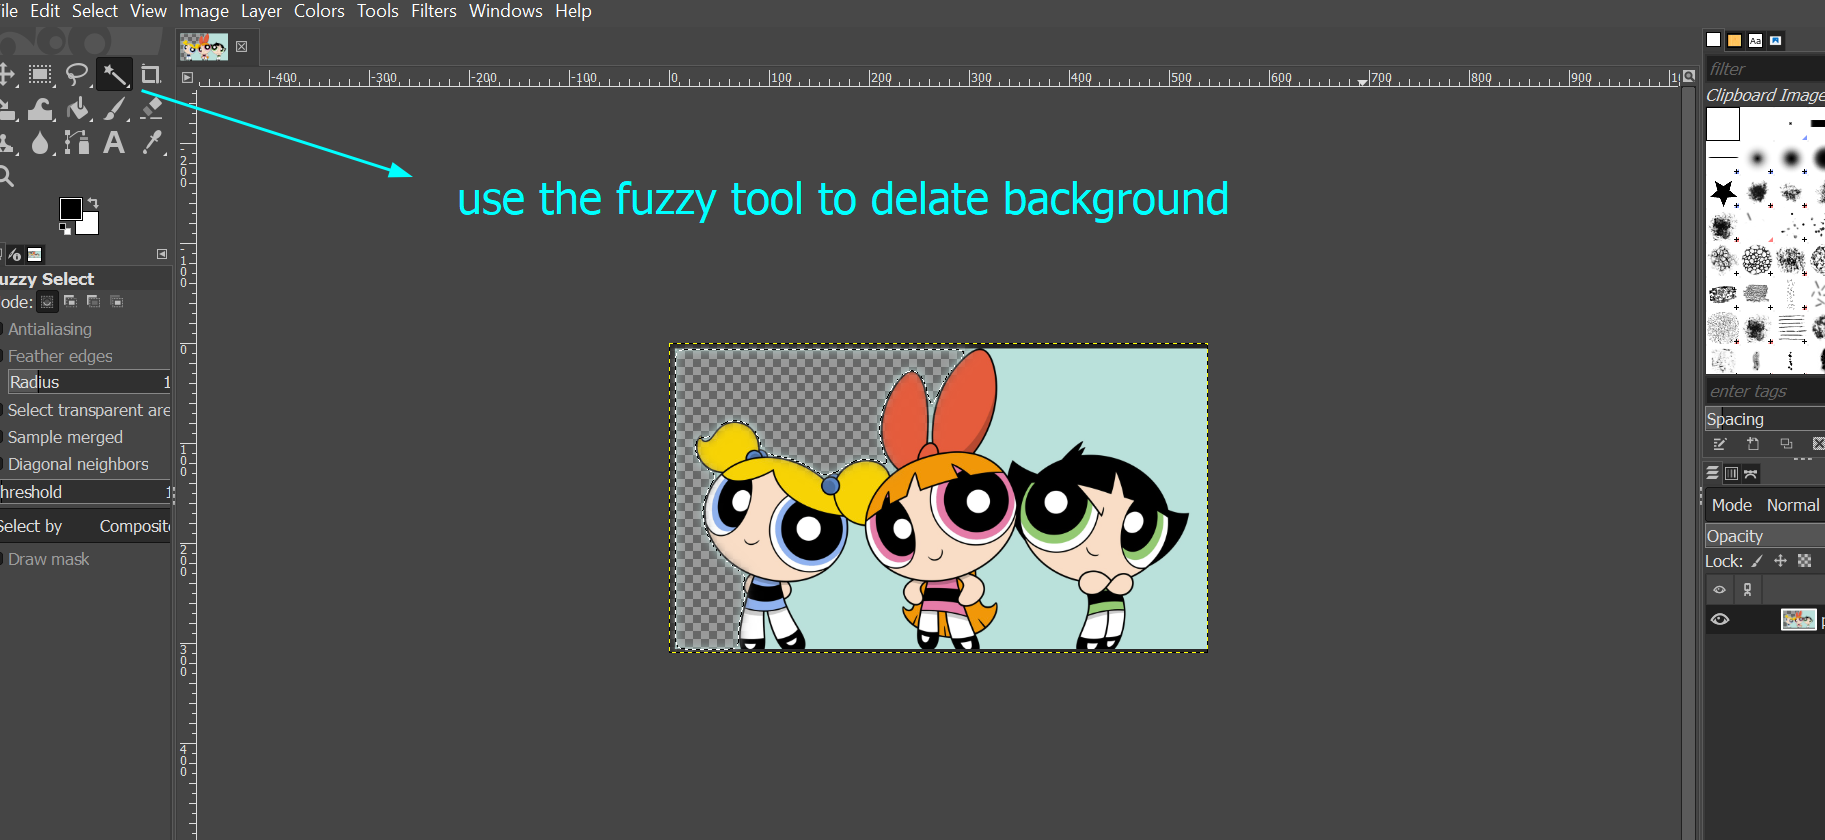This screenshot has width=1825, height=840.
Task: Toggle the Diagonal neighbors option
Action: [x=76, y=464]
